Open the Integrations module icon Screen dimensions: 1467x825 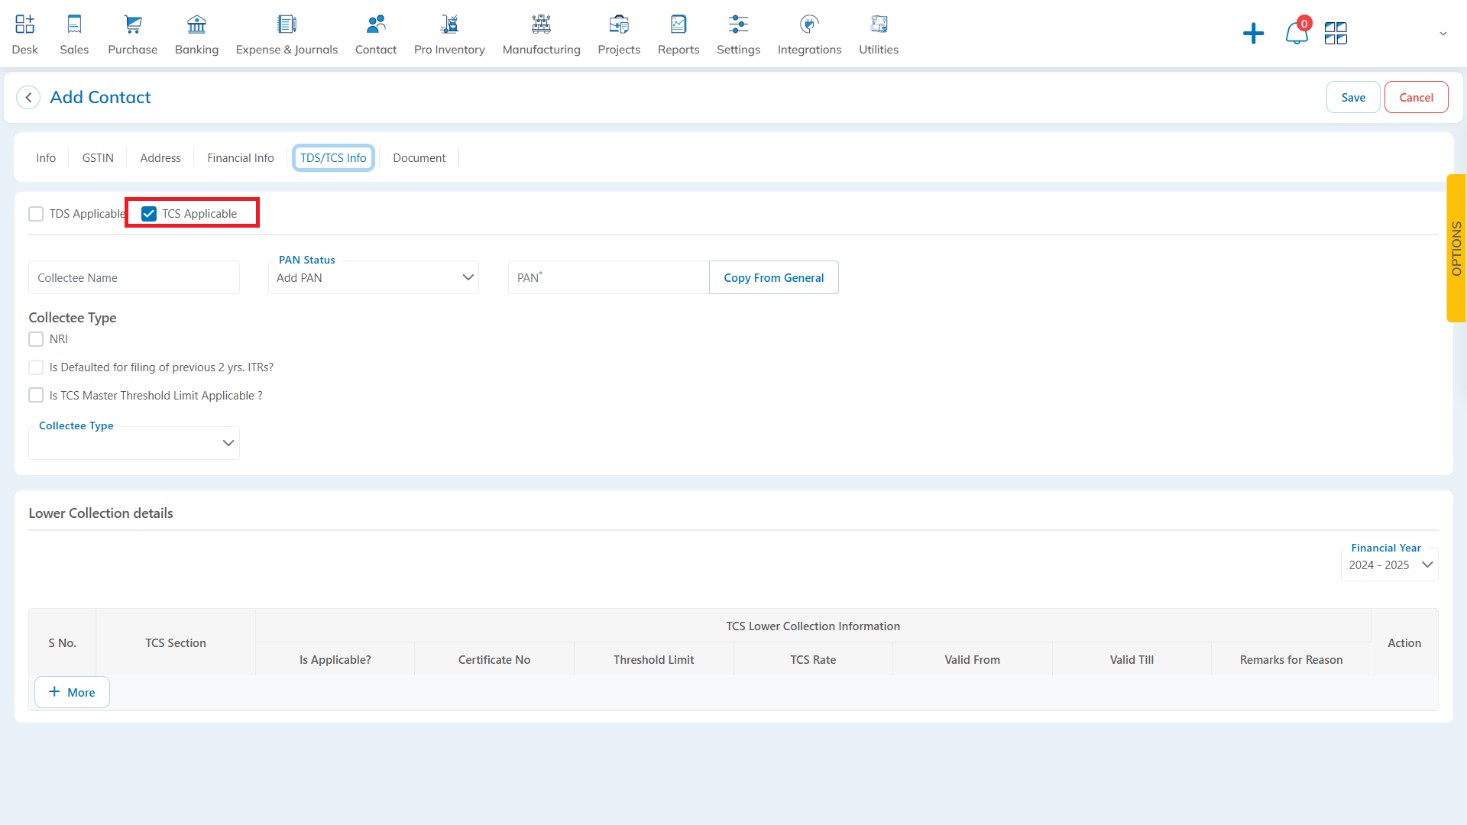coord(810,24)
